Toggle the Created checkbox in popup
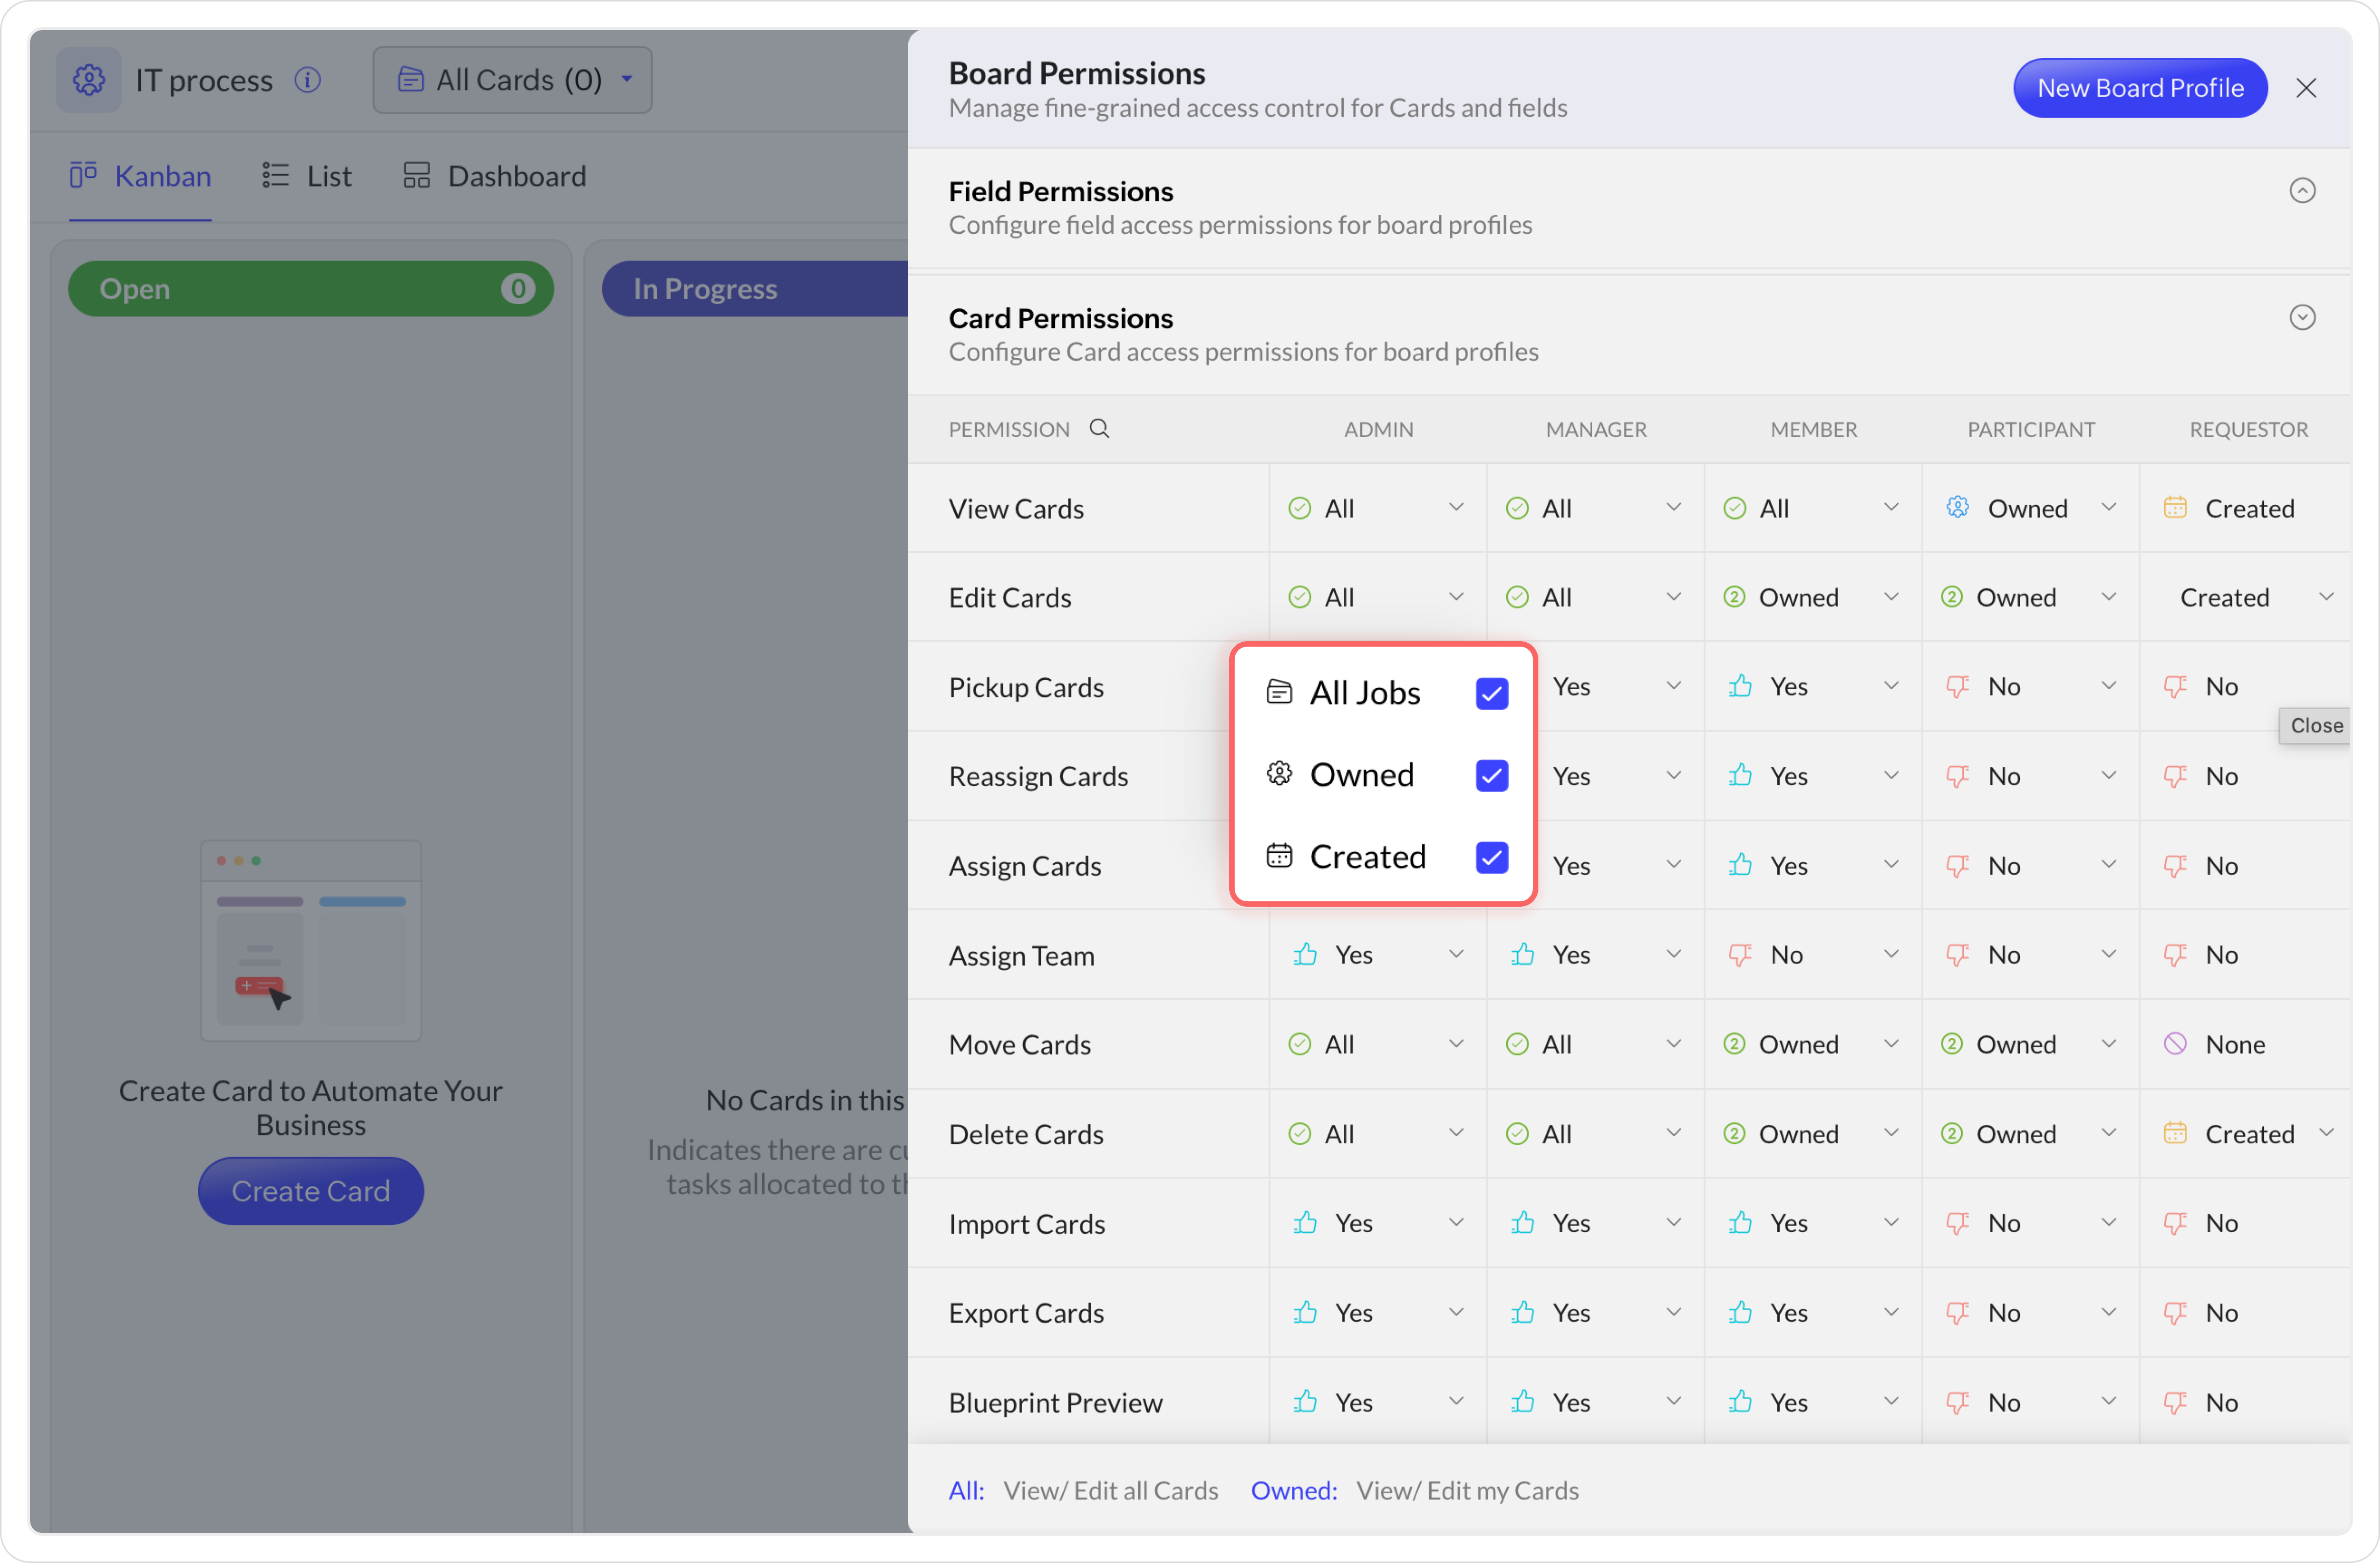The width and height of the screenshot is (2380, 1563). point(1491,857)
